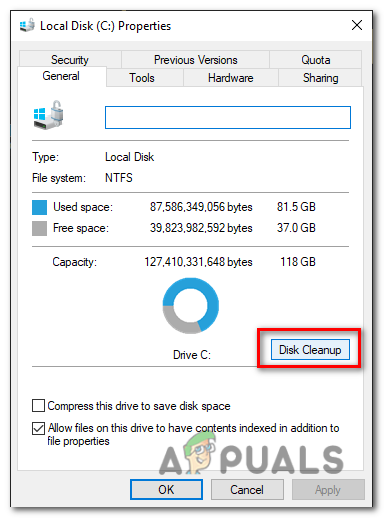Click the Free space: label

[81, 228]
